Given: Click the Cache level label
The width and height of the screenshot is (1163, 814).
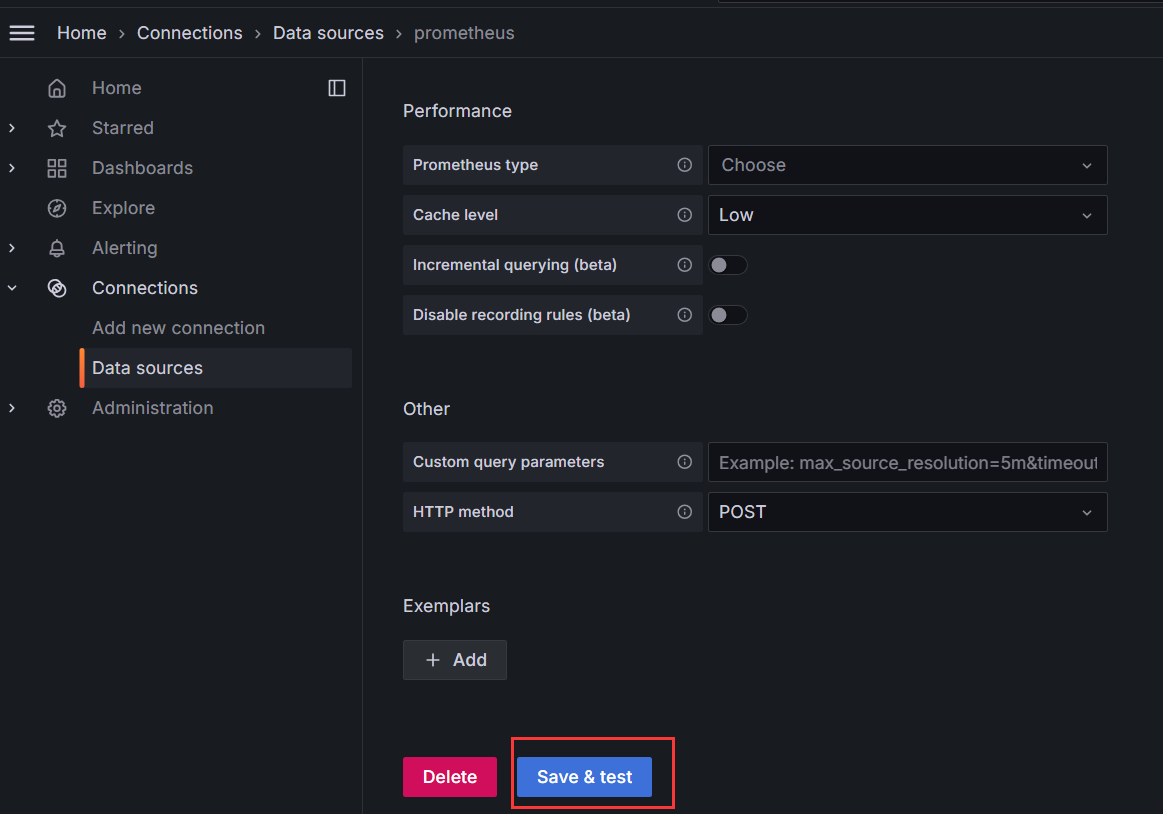Looking at the screenshot, I should (x=455, y=214).
